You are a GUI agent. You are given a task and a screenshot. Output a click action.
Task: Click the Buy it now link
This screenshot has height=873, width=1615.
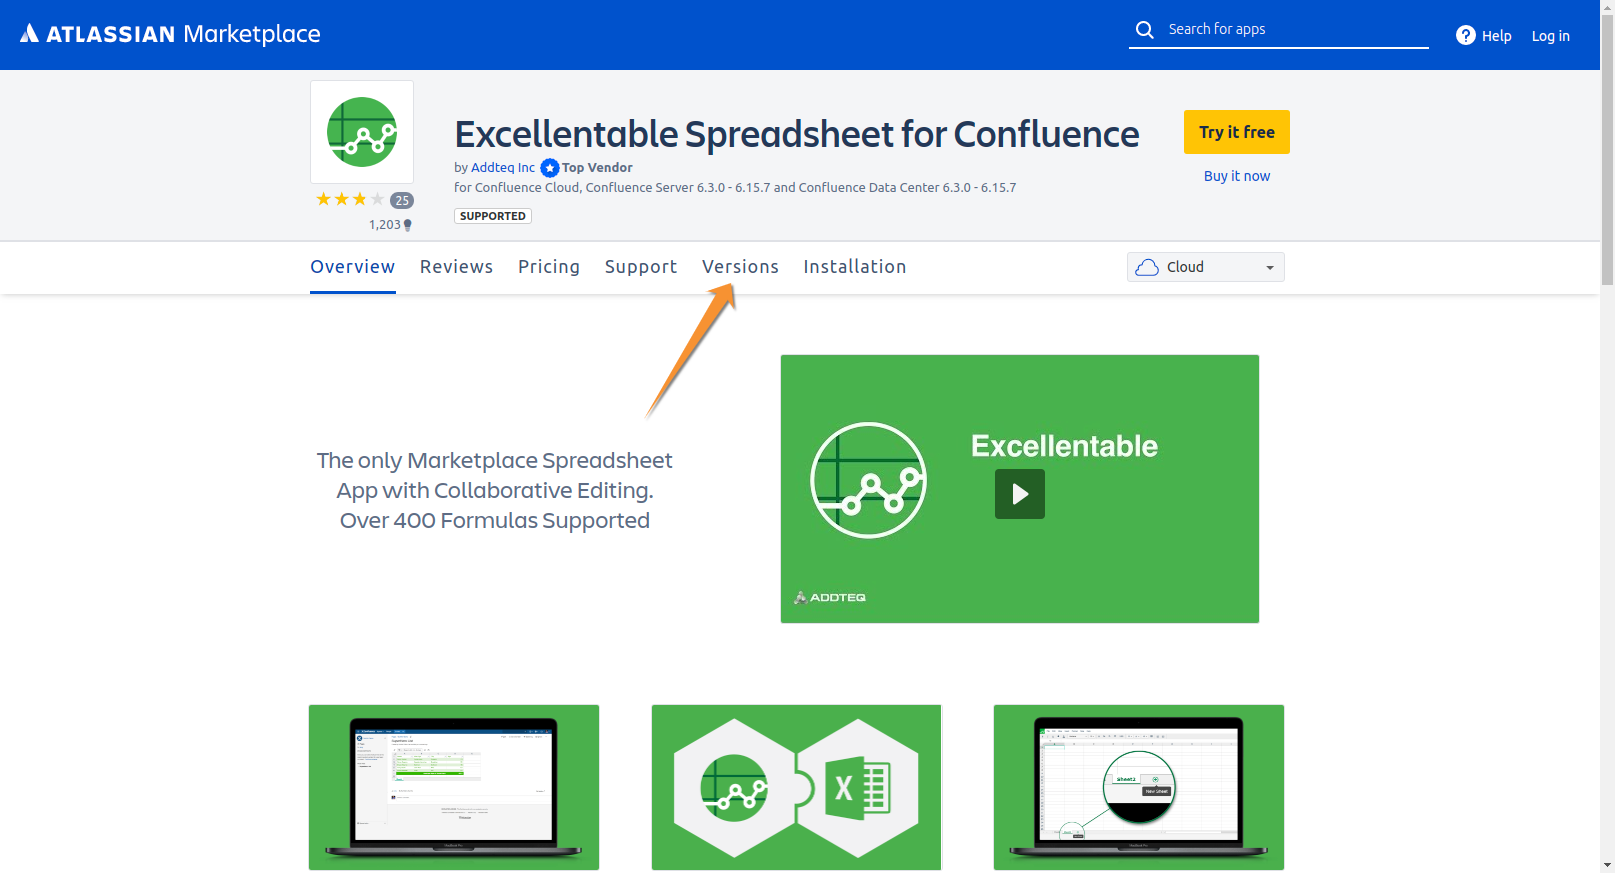pos(1236,176)
